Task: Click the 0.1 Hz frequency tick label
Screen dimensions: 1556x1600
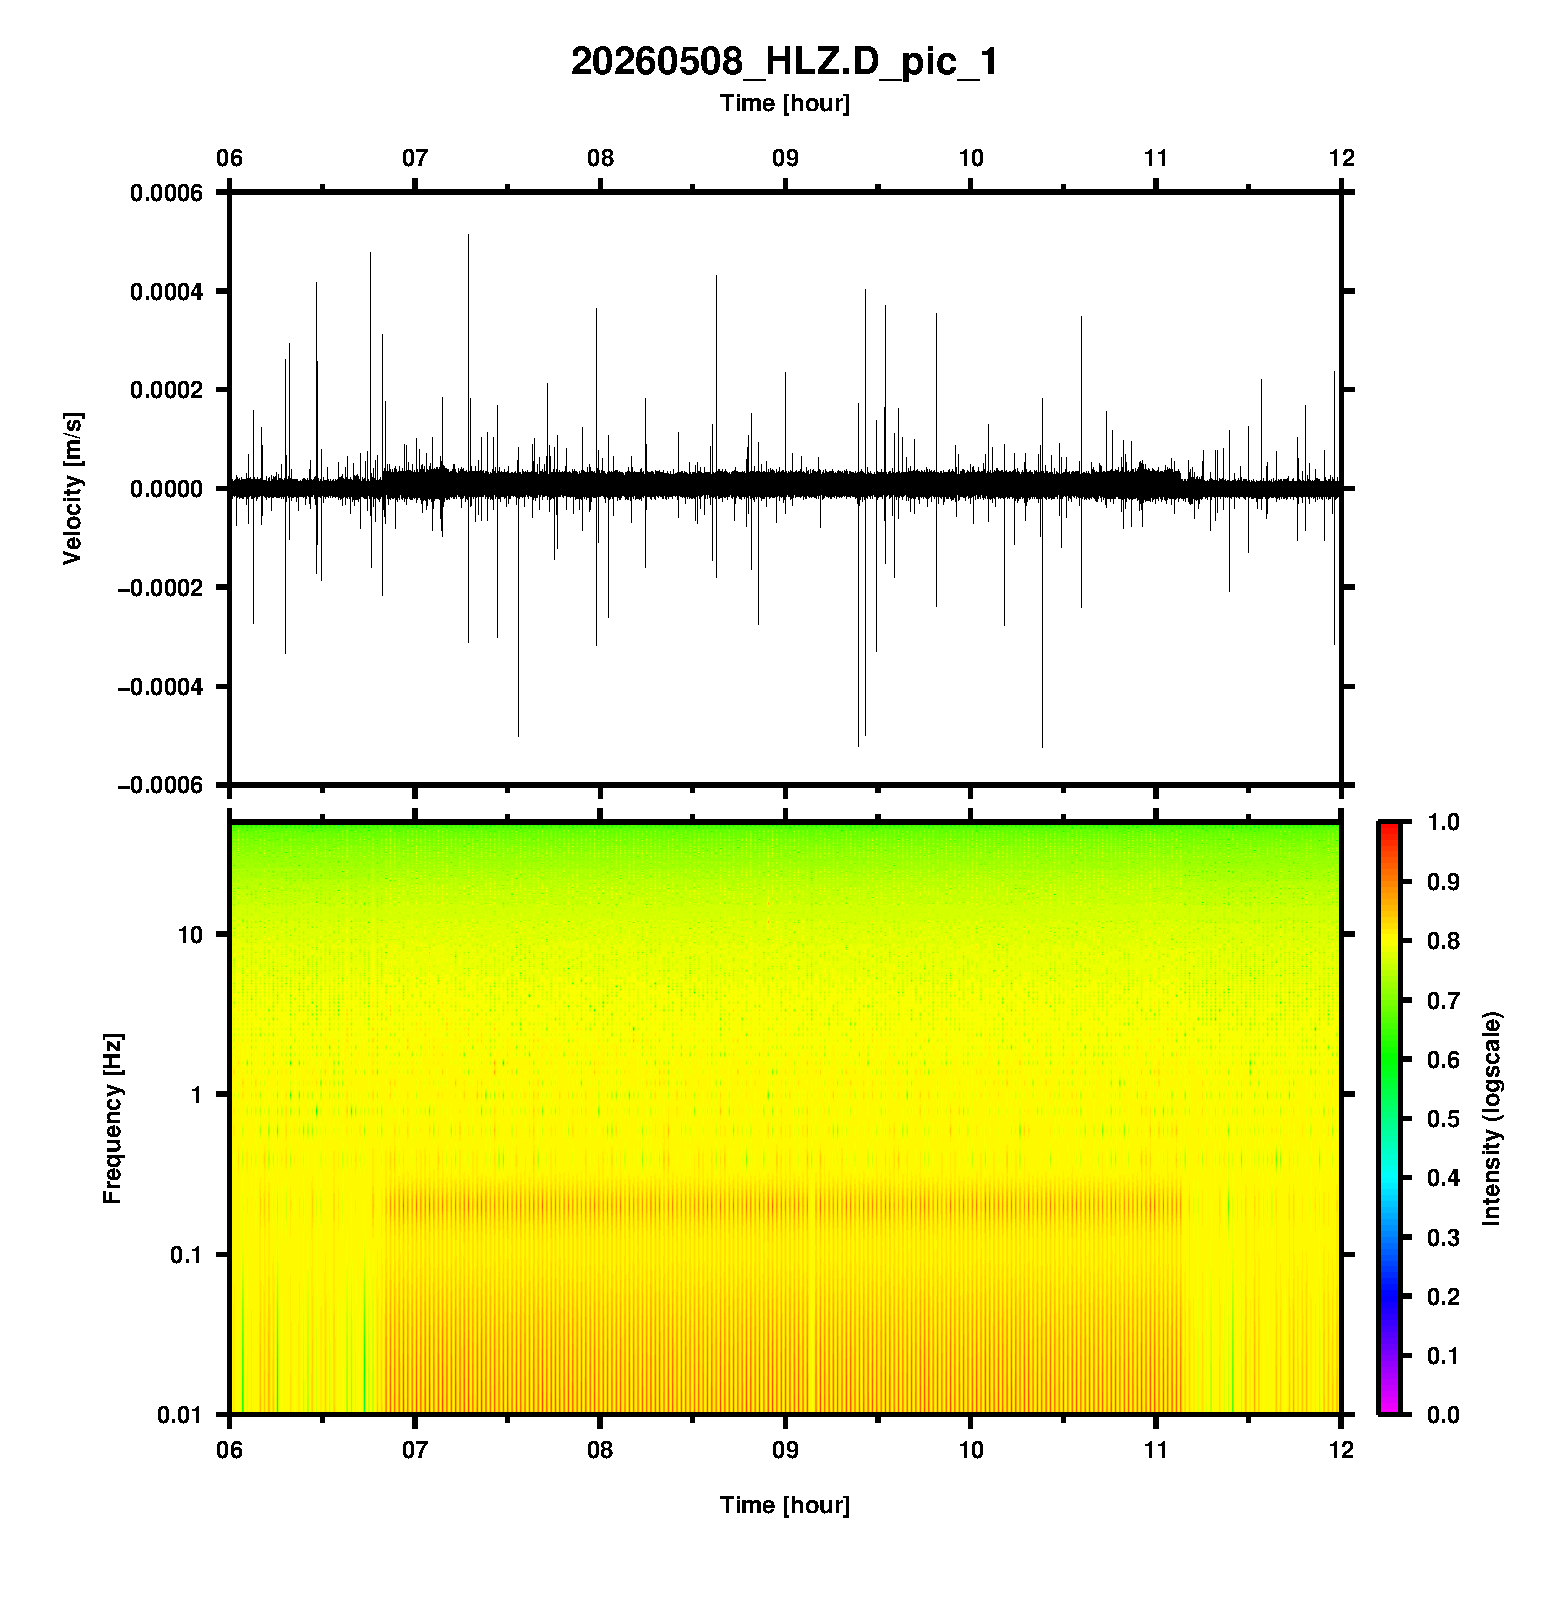Action: [x=186, y=1254]
